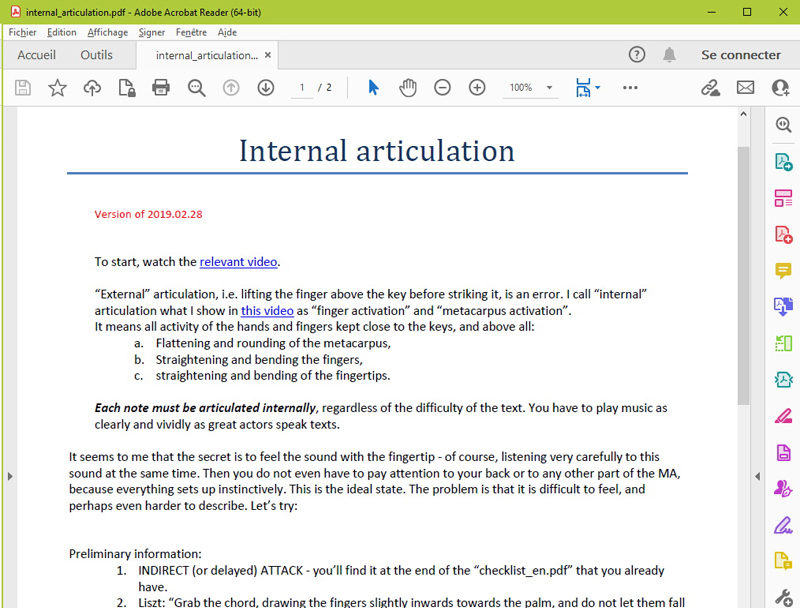800x608 pixels.
Task: Activate the Hand pan tool
Action: [x=408, y=88]
